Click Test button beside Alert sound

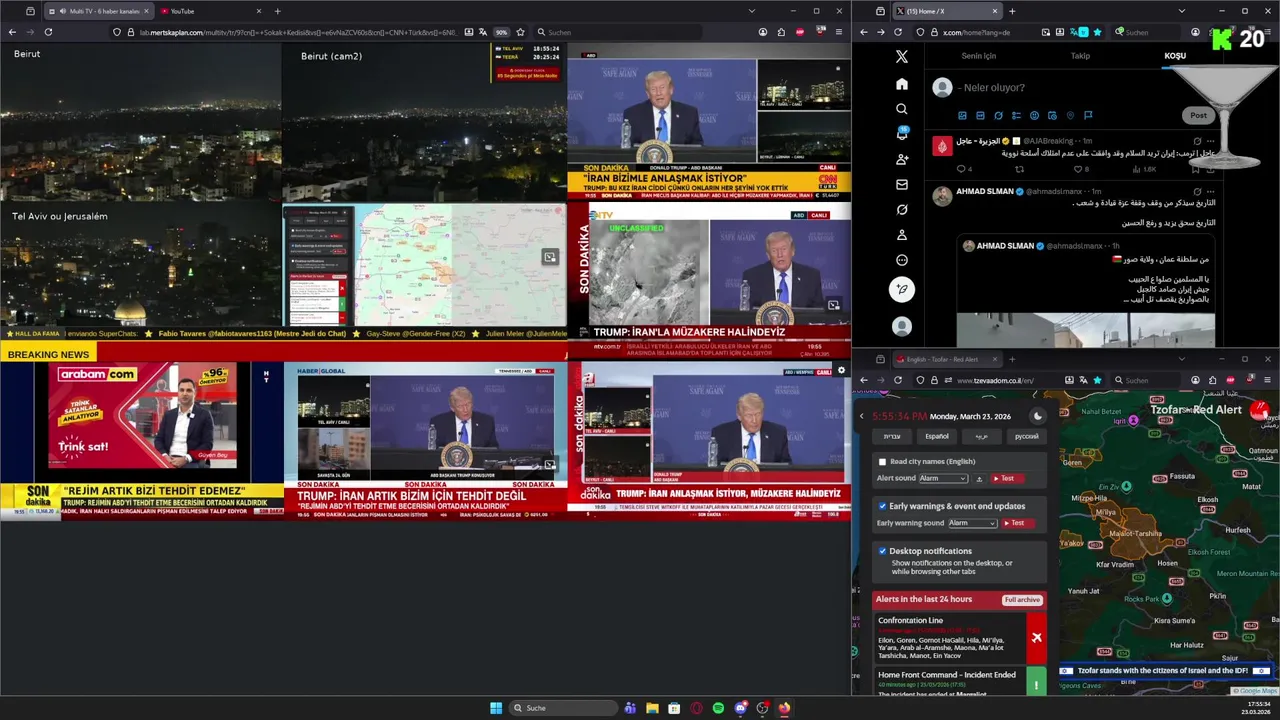click(x=1008, y=479)
